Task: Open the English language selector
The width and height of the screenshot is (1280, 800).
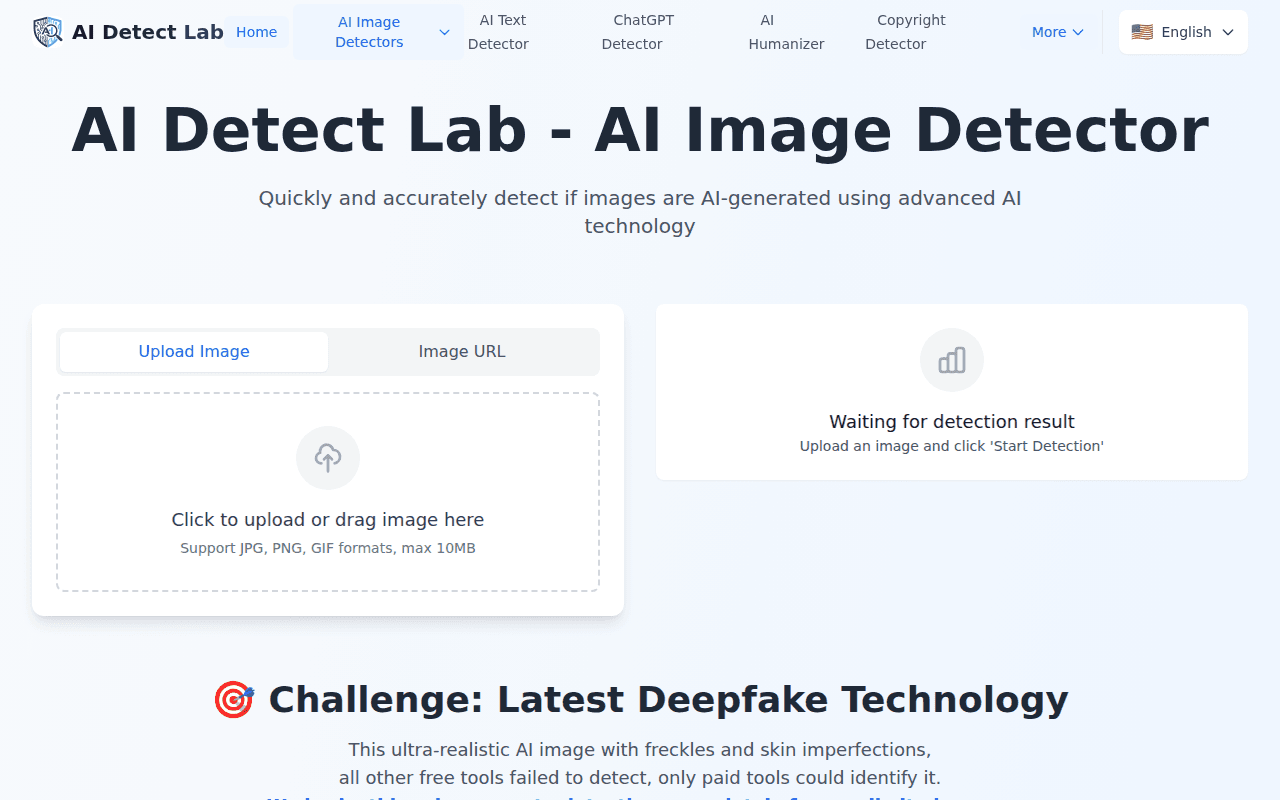Action: point(1183,32)
